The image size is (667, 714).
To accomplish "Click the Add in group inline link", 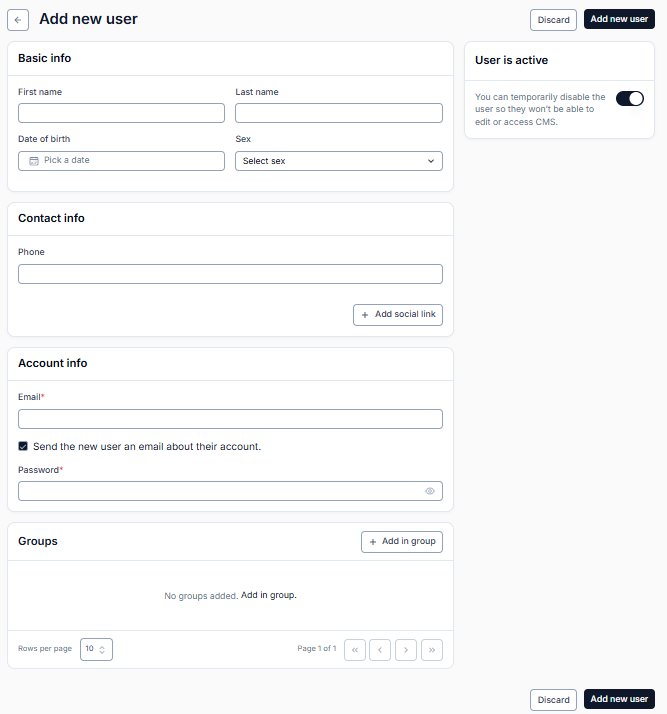I will tap(269, 595).
